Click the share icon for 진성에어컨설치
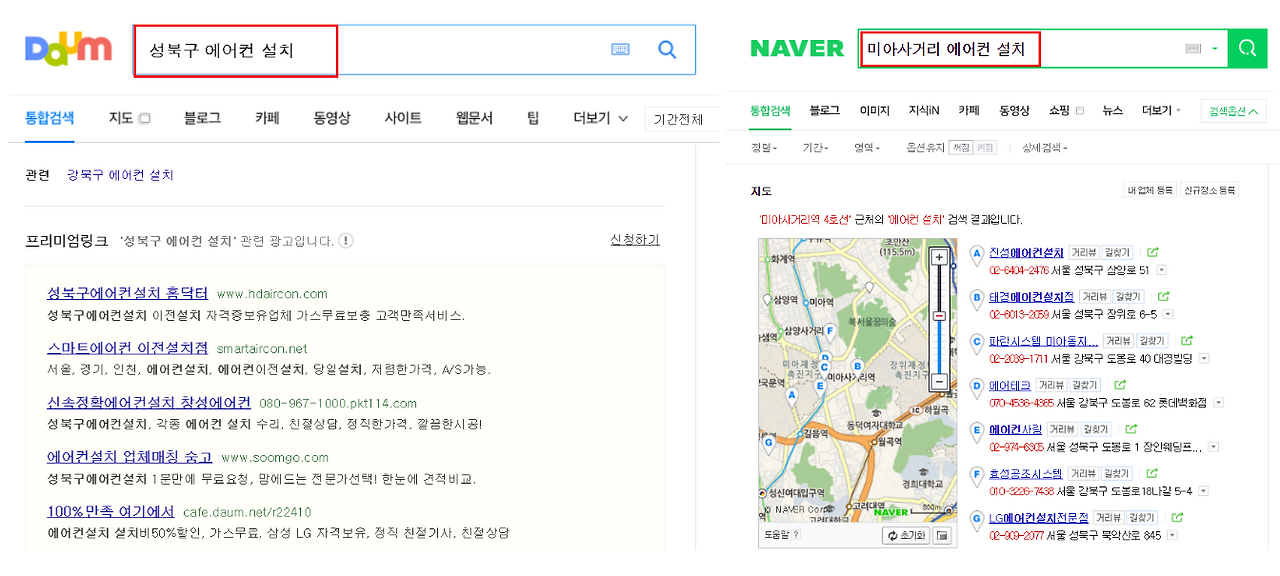This screenshot has width=1280, height=576. [x=1152, y=253]
